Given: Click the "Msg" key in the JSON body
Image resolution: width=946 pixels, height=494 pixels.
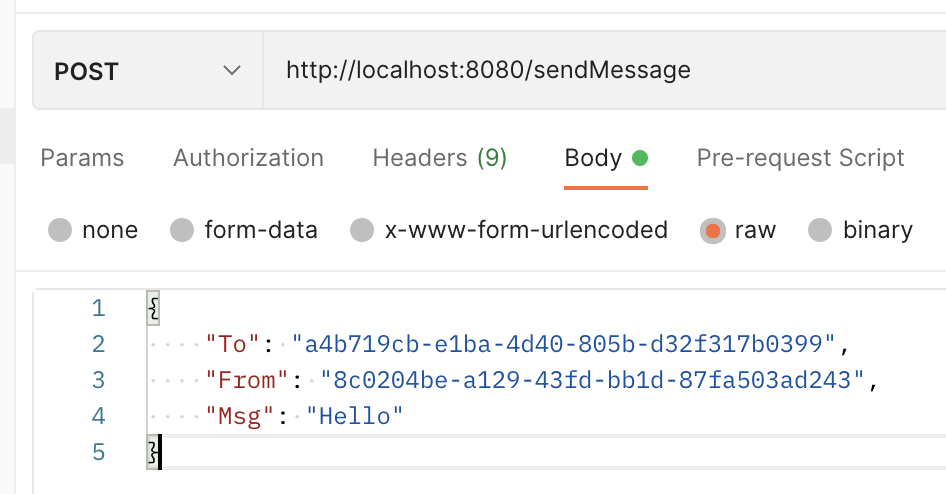Looking at the screenshot, I should [x=239, y=417].
